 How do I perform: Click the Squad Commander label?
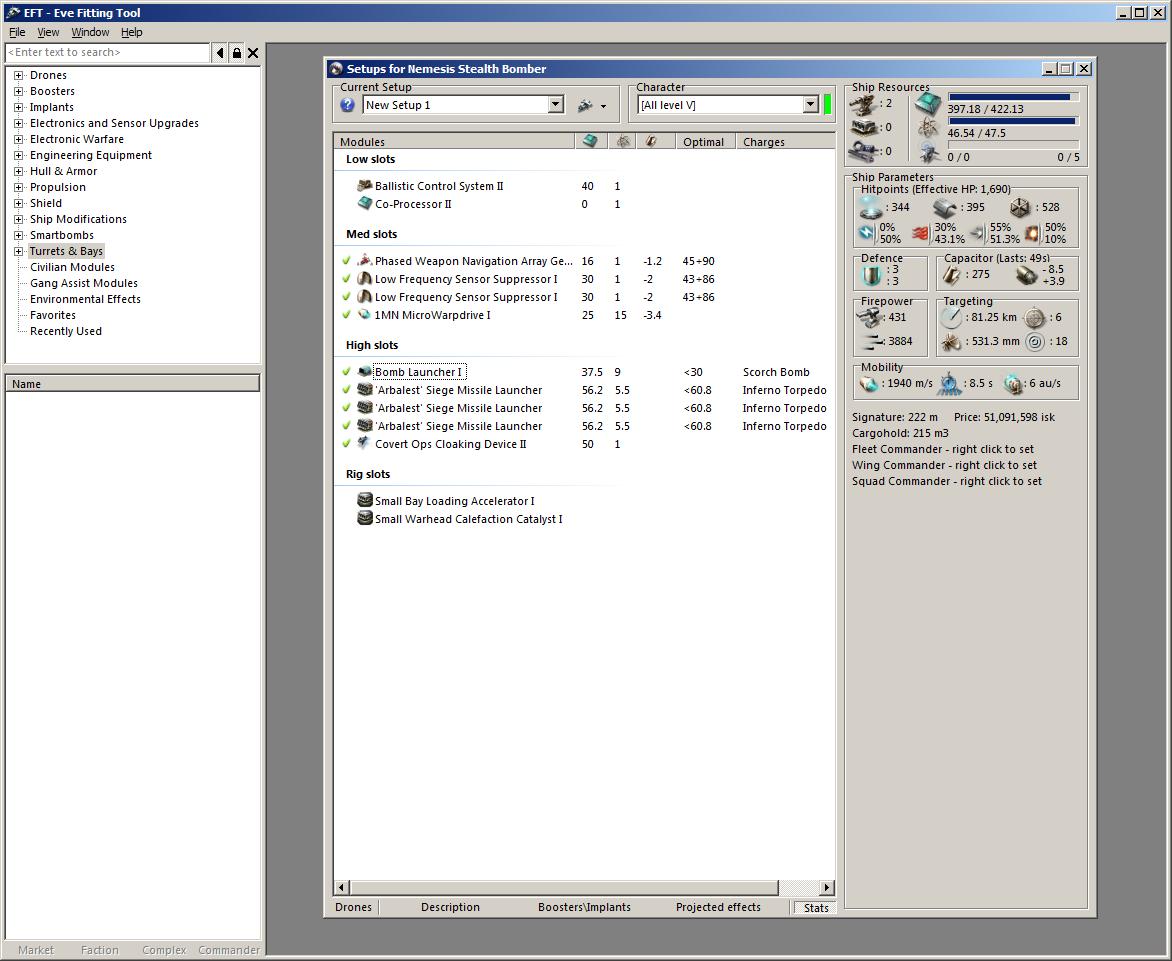946,481
